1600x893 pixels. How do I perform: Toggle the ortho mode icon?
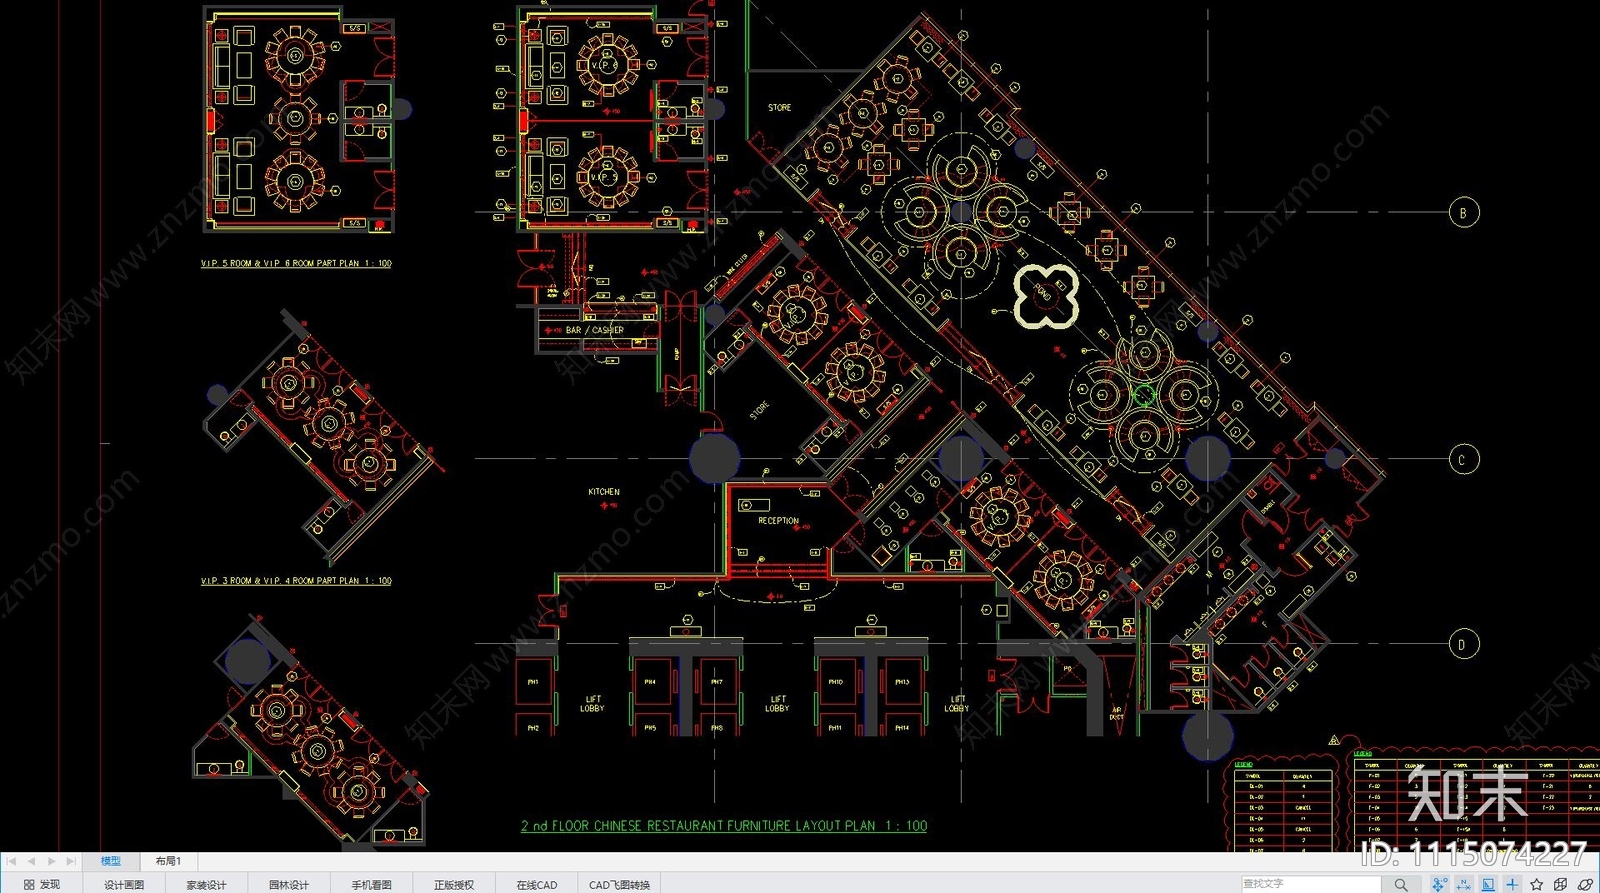pos(1488,885)
